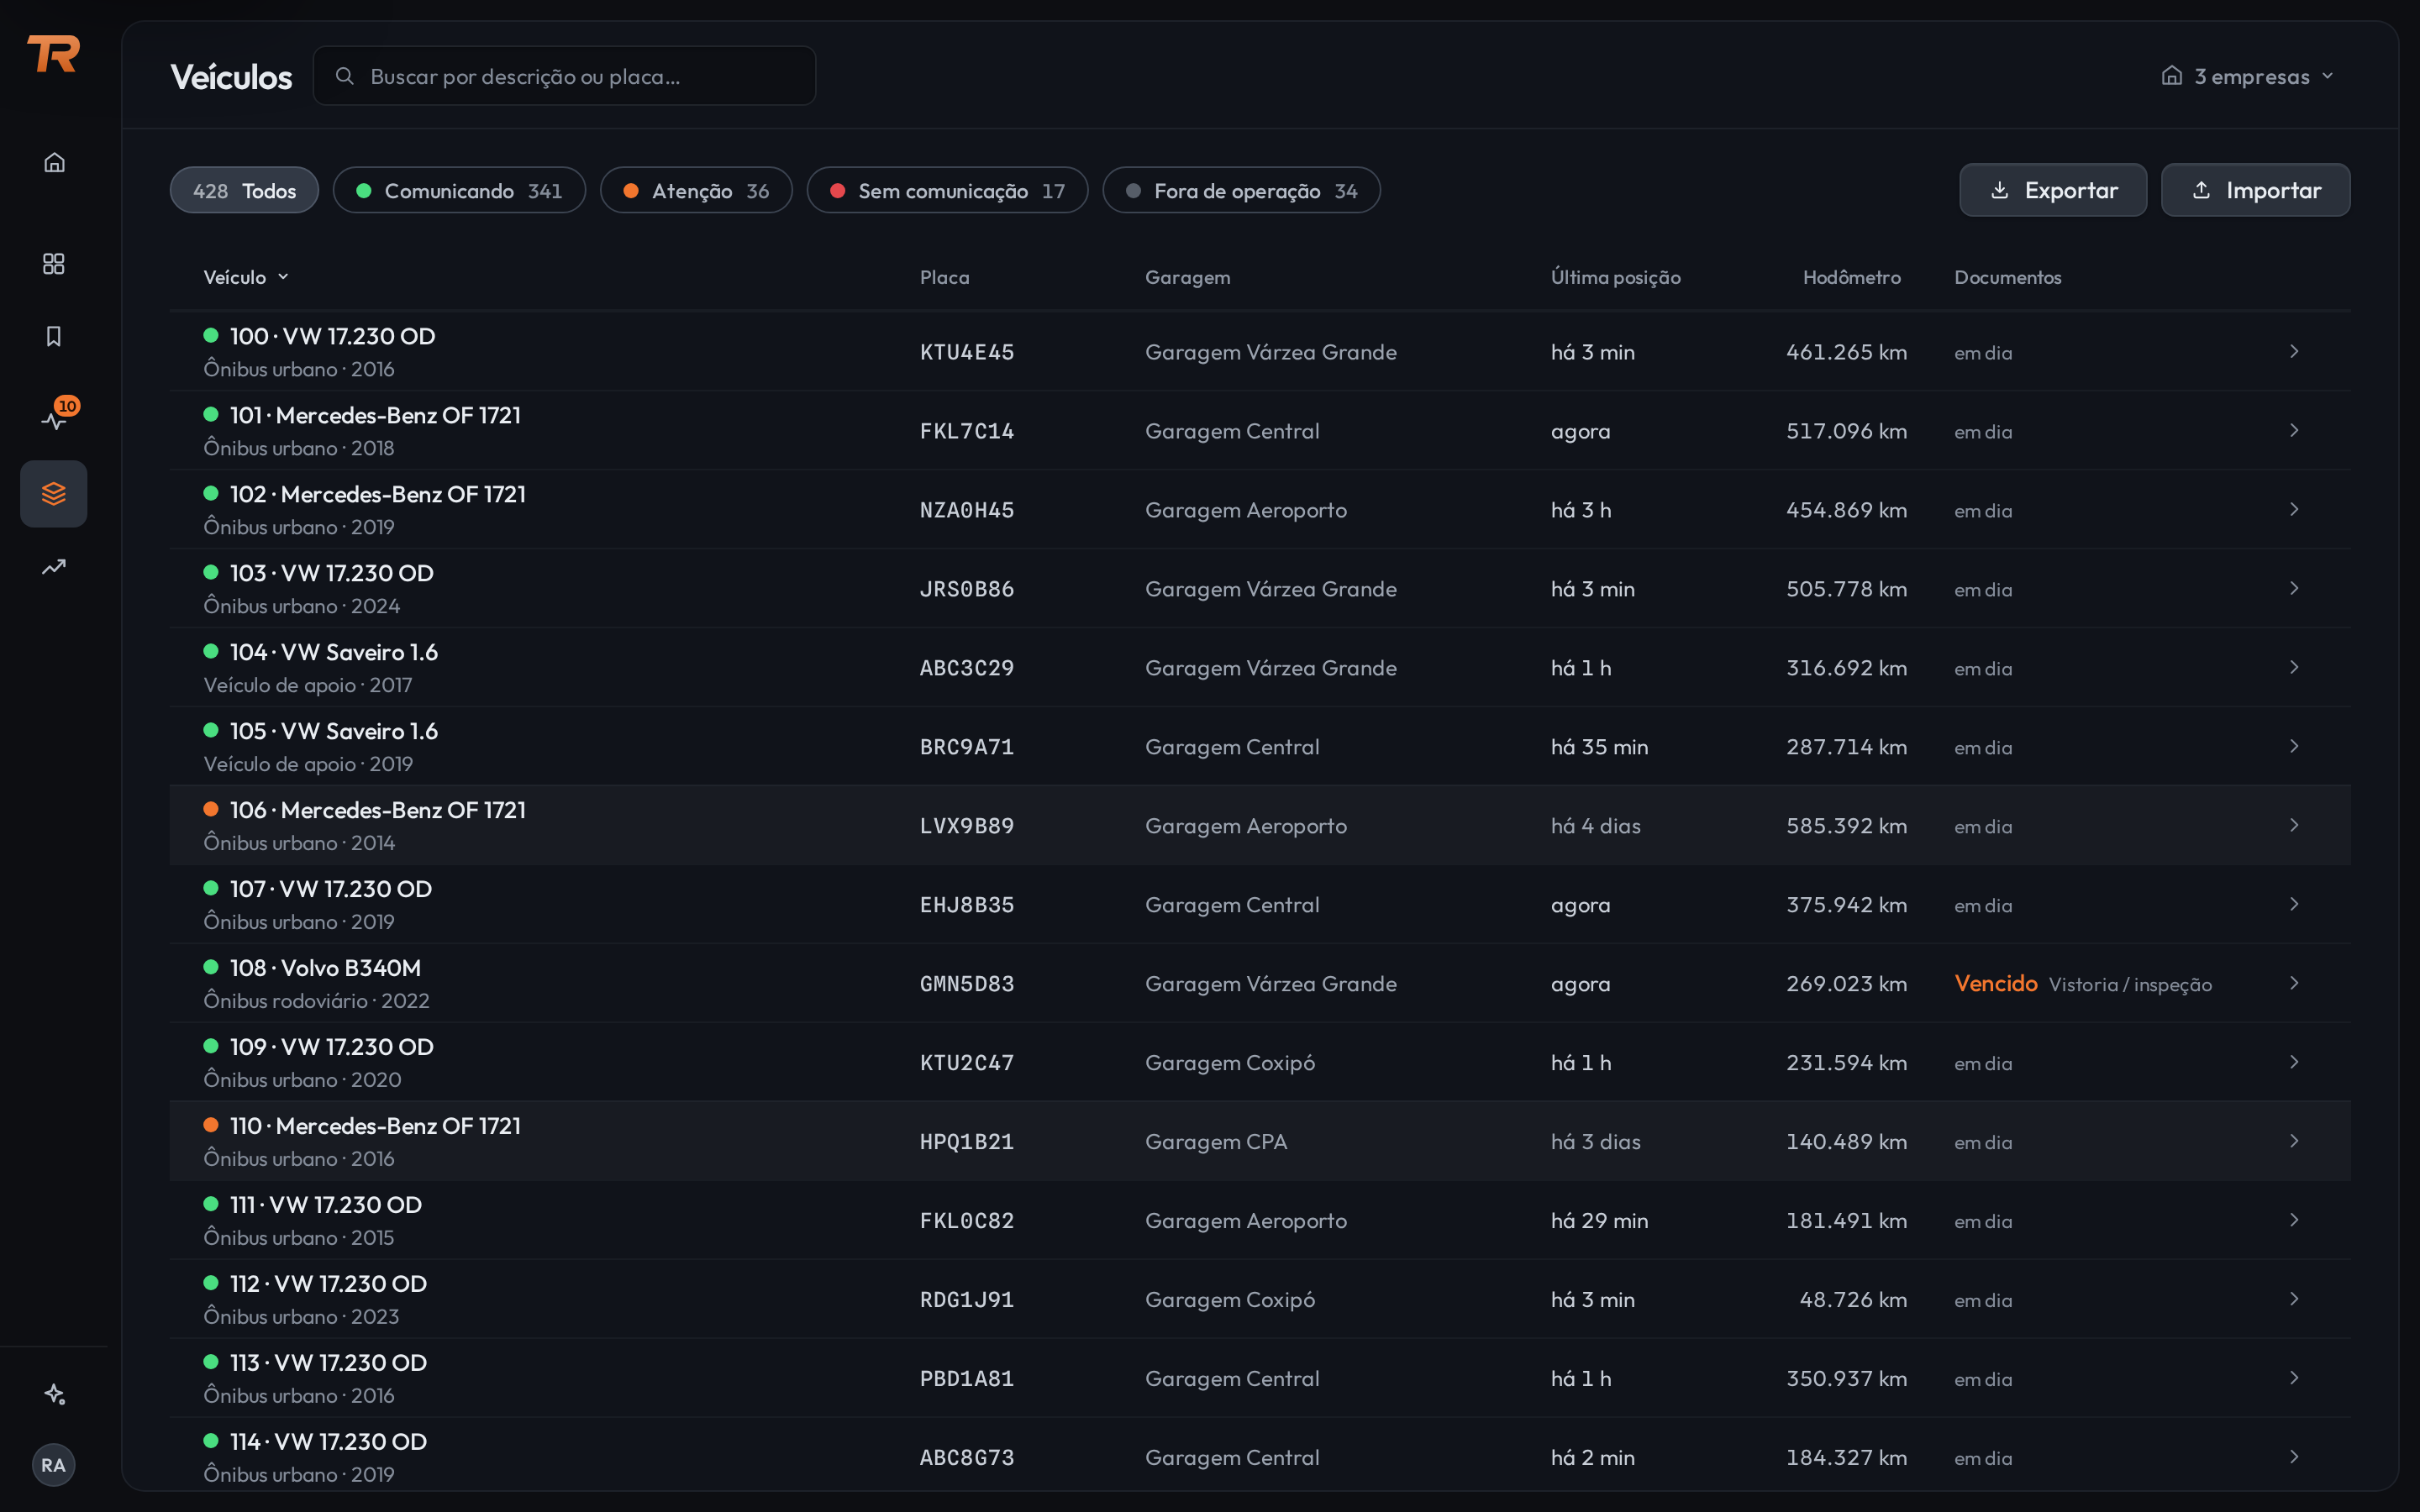Open vehicle "106 · Mercedes-Benz OF 1721"
The image size is (2420, 1512).
pyautogui.click(x=378, y=810)
